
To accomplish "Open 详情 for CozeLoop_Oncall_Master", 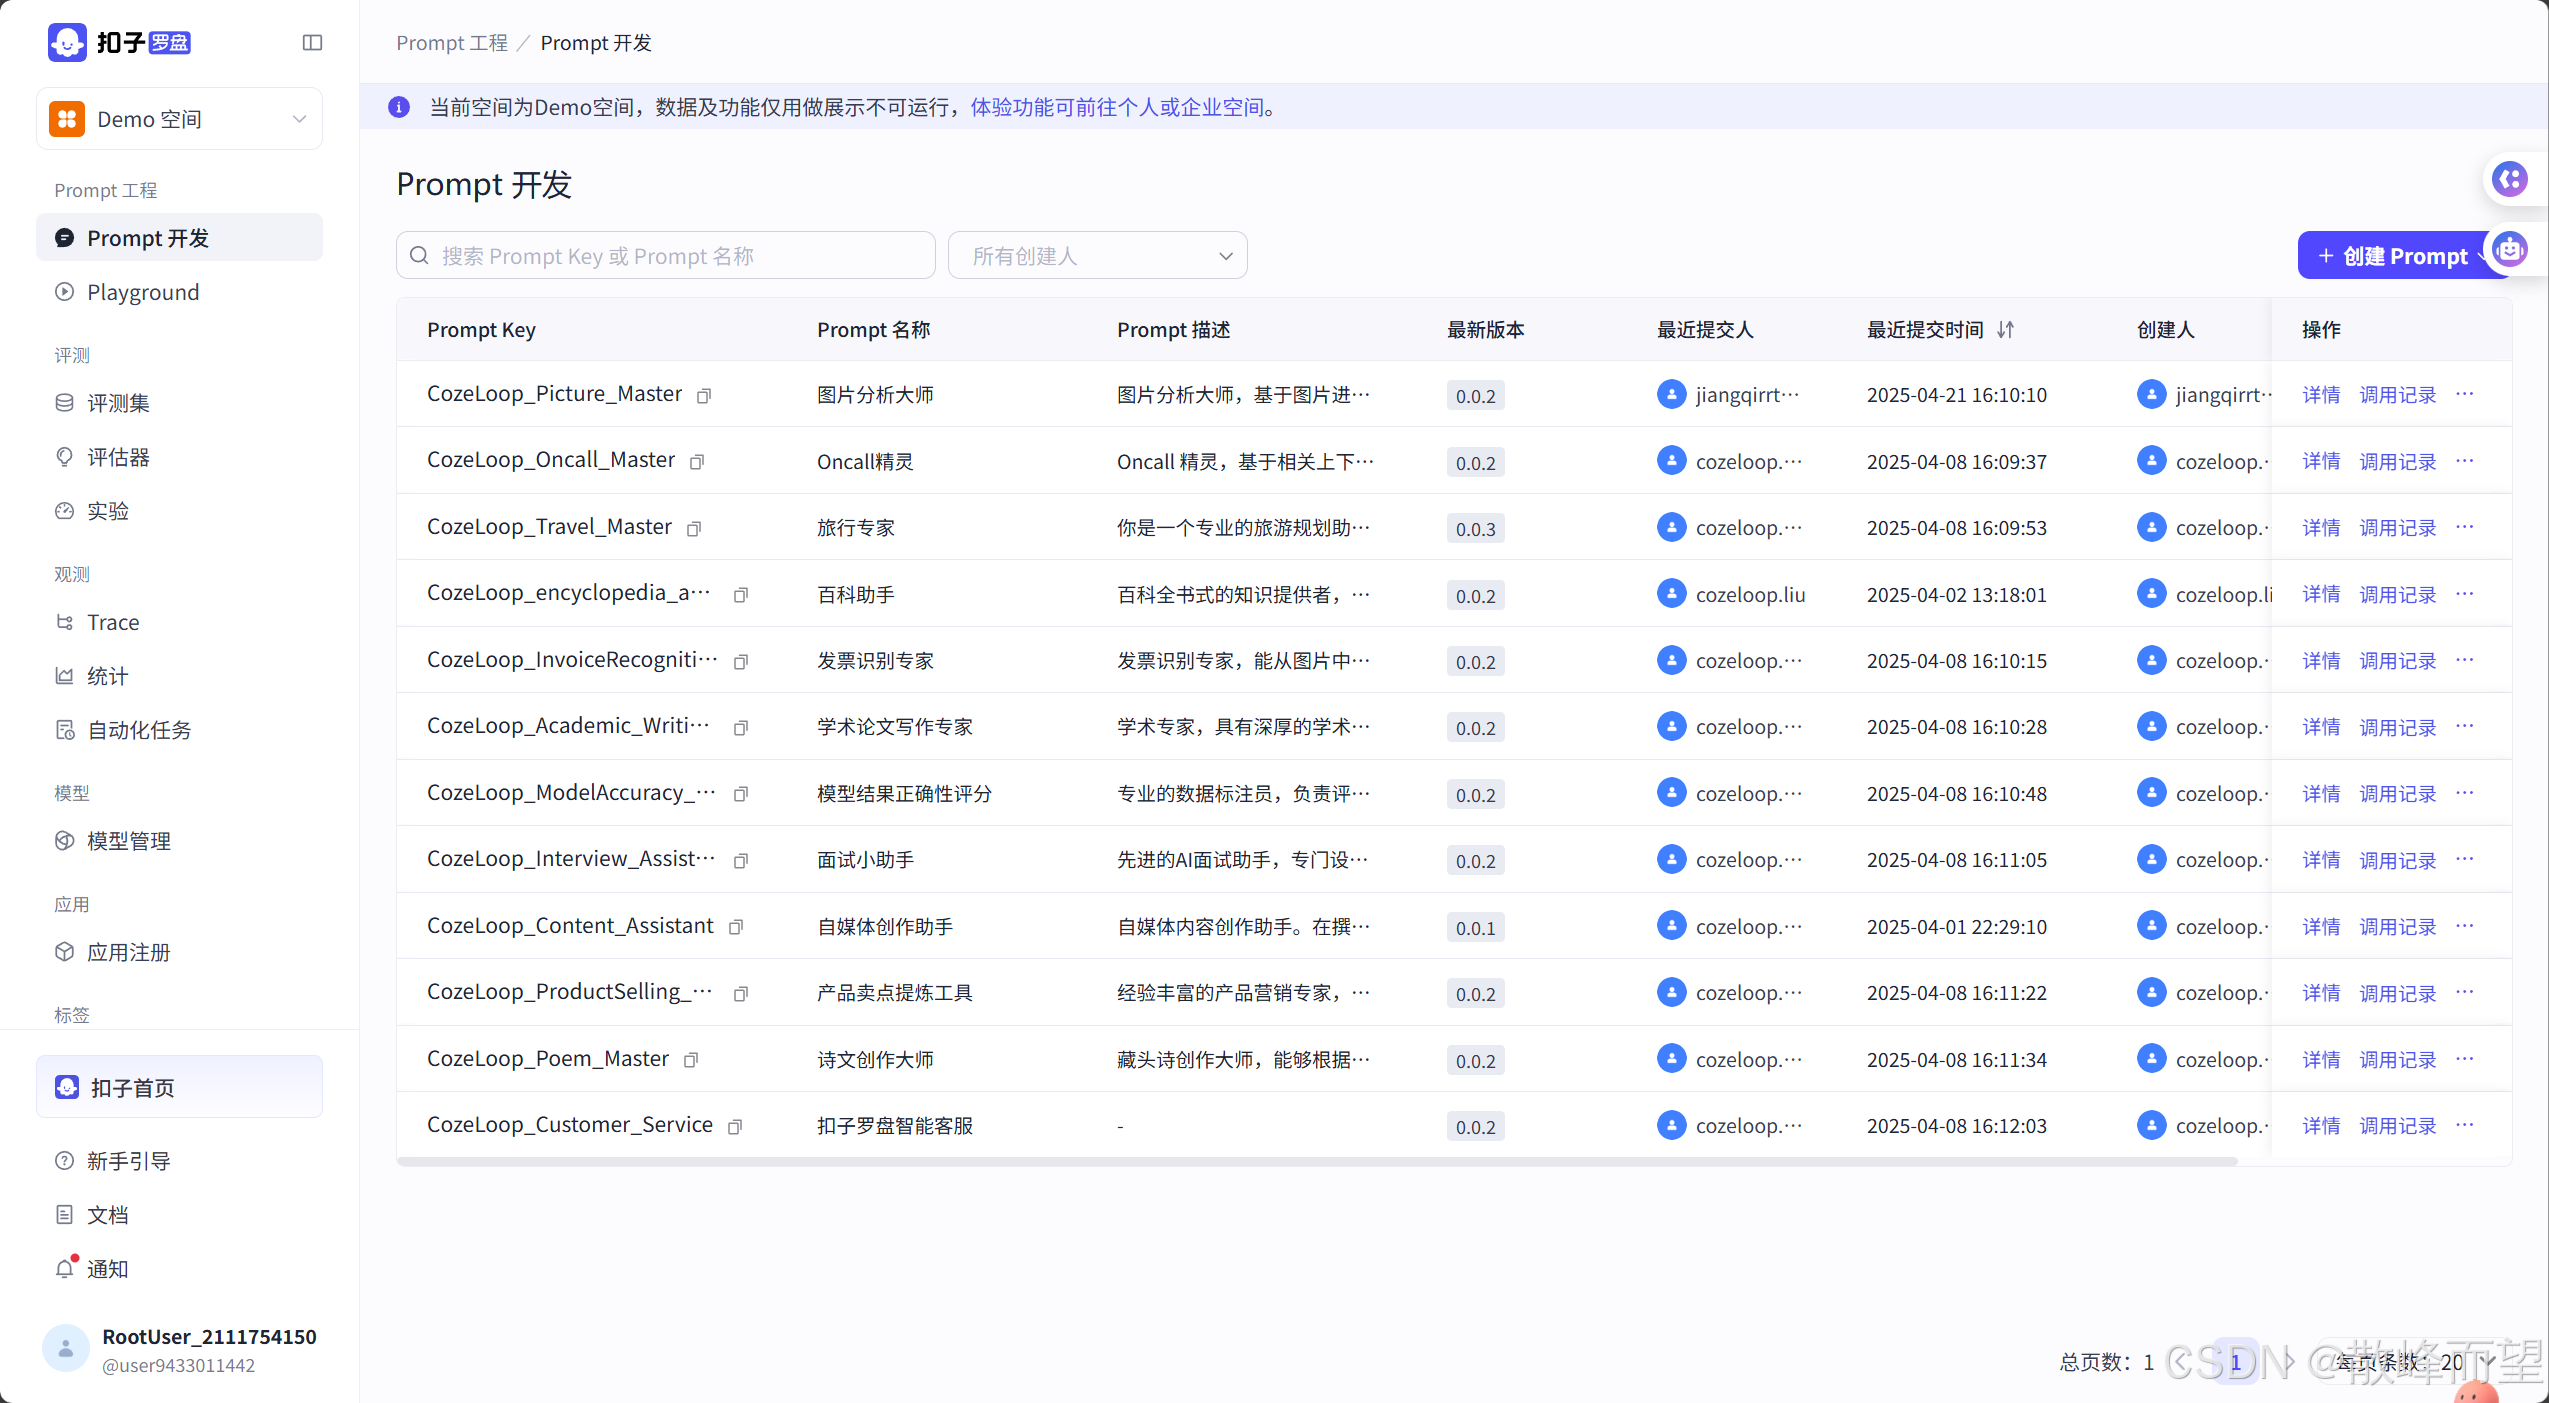I will 2320,461.
